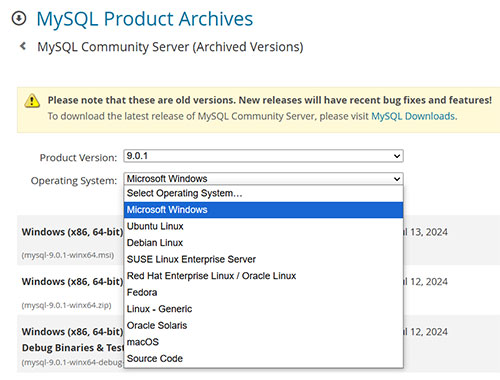This screenshot has width=500, height=380.
Task: Open the Product Version 9.0.1 dropdown
Action: [263, 156]
